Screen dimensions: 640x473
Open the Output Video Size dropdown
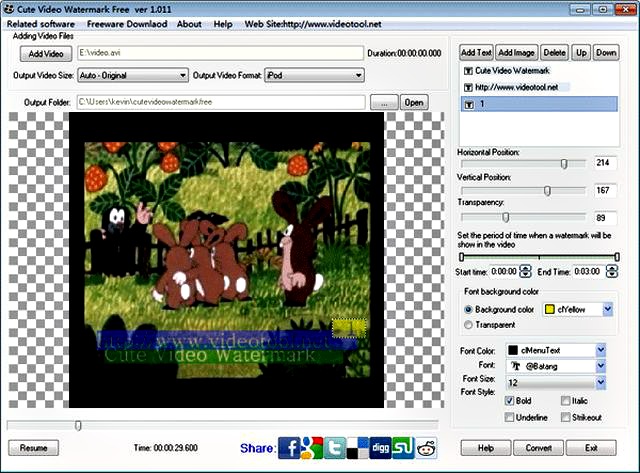coord(133,75)
